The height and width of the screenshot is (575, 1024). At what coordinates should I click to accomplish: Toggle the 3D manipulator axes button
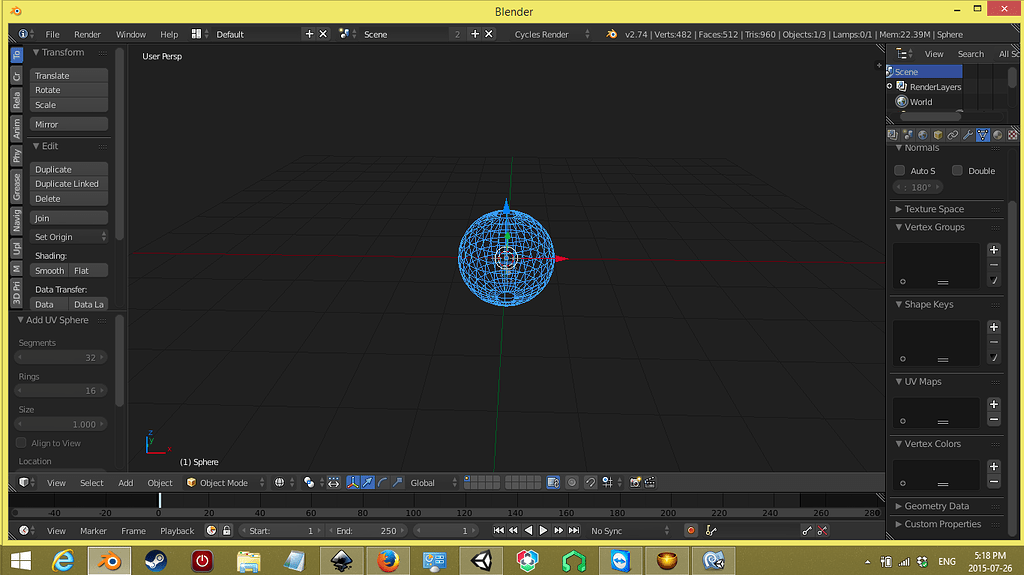click(353, 482)
